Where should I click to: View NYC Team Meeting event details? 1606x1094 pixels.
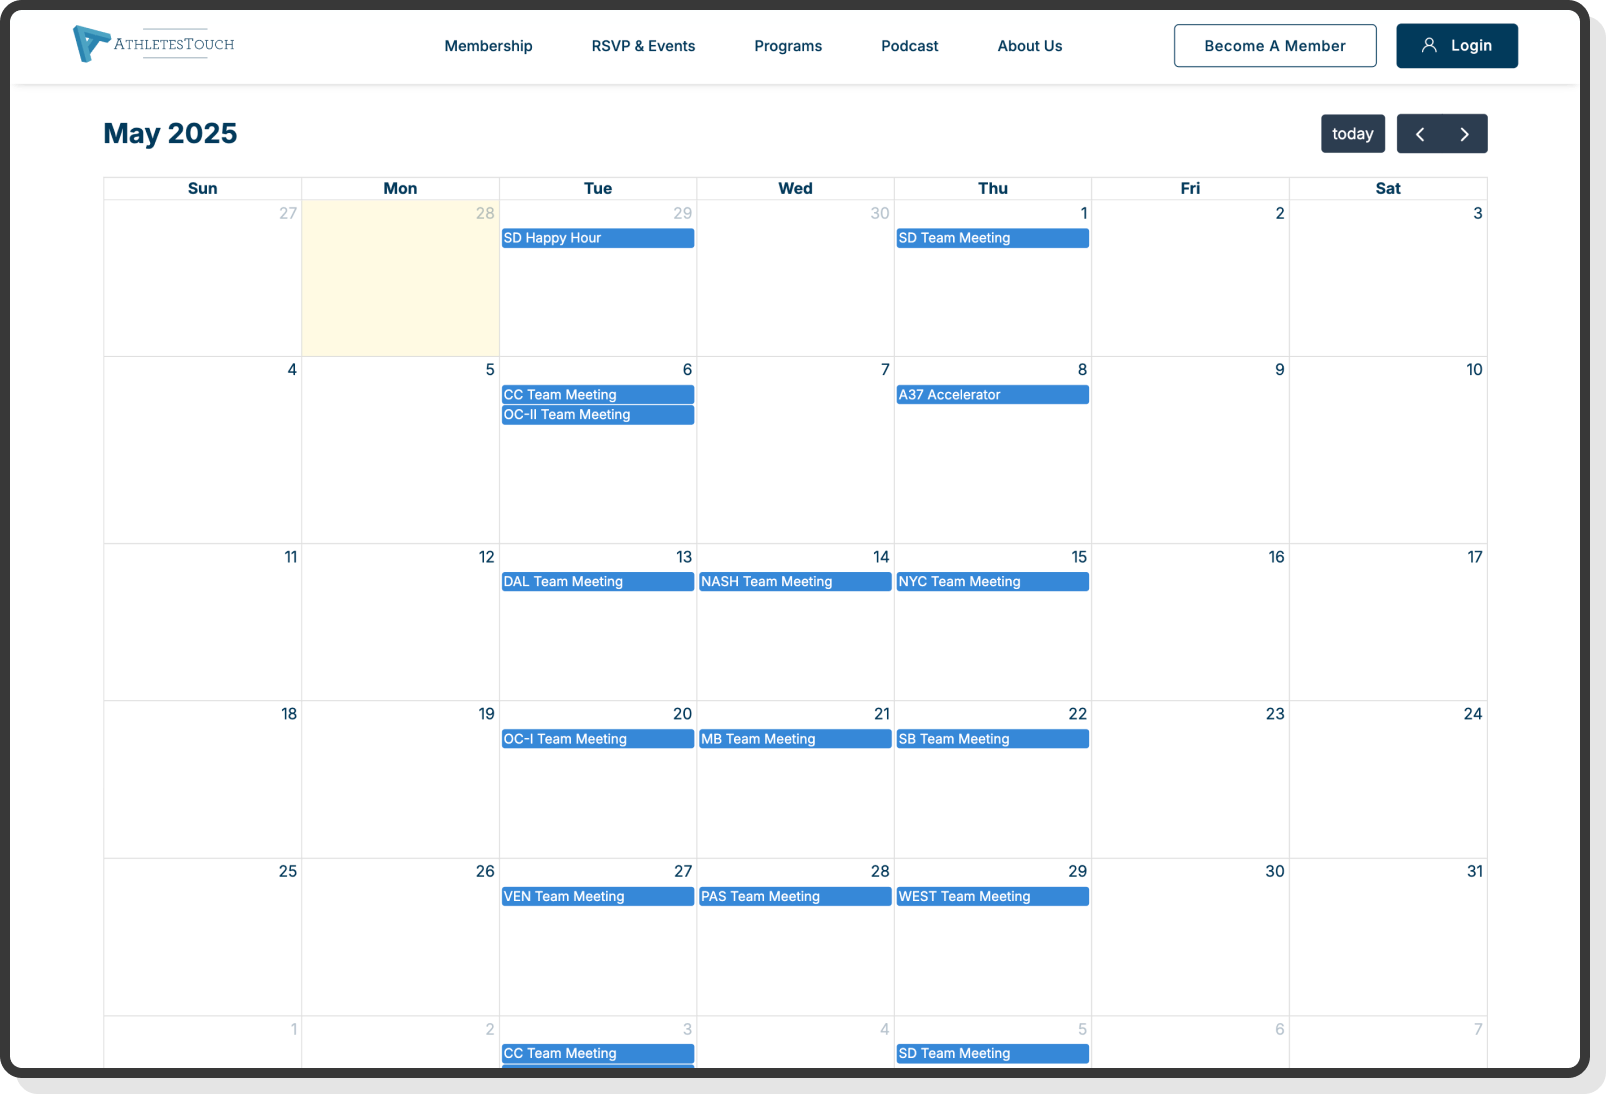point(992,582)
